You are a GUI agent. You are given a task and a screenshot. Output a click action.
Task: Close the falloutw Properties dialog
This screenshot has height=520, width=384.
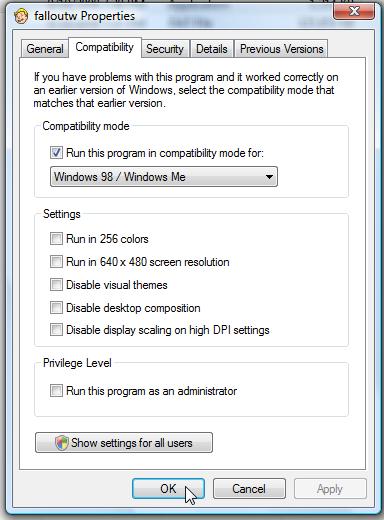[354, 11]
